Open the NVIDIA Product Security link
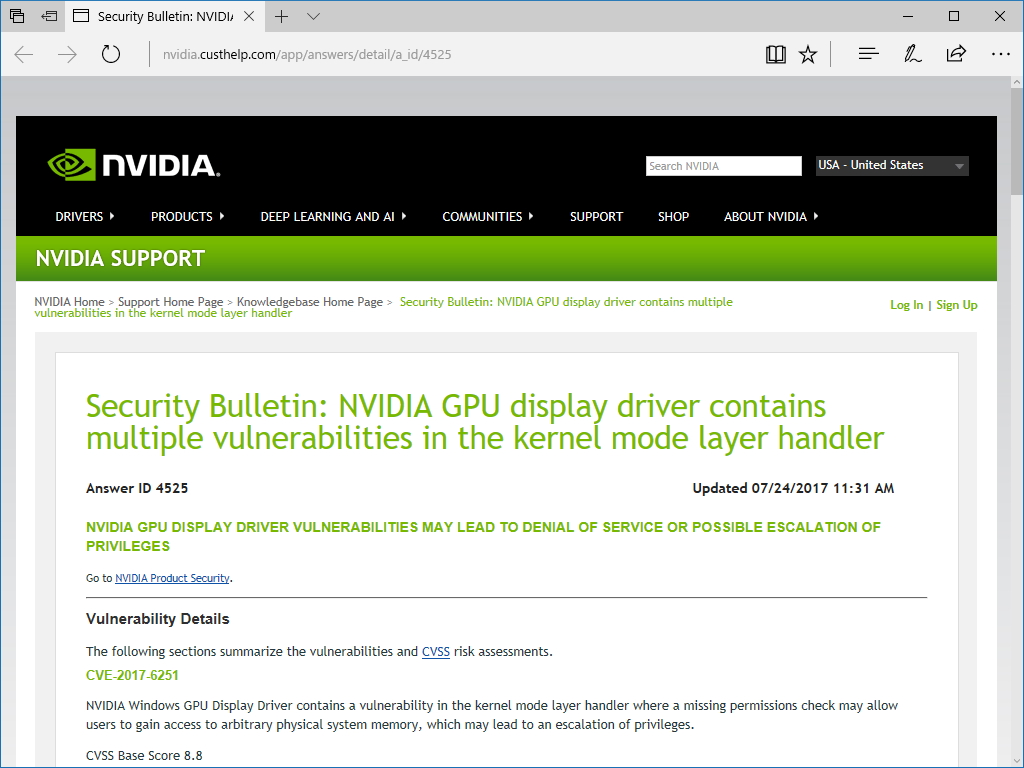 172,578
